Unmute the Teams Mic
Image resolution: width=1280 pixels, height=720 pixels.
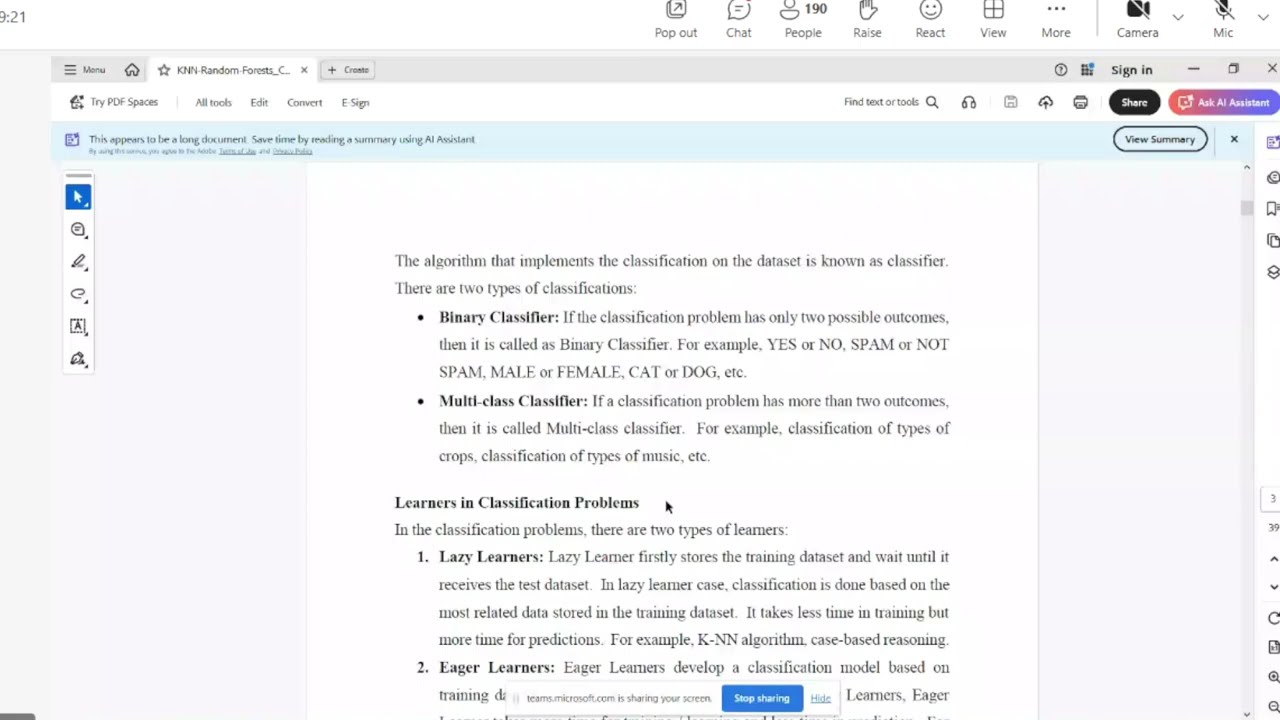tap(1223, 21)
